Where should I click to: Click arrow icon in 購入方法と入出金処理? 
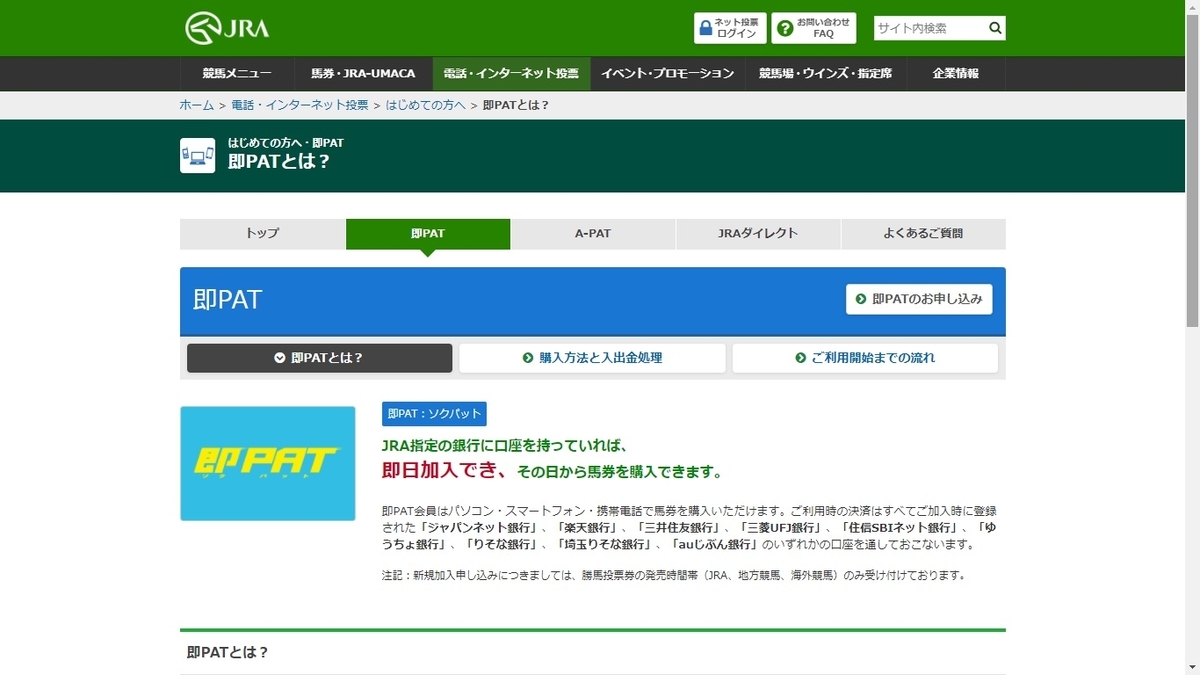tap(528, 358)
